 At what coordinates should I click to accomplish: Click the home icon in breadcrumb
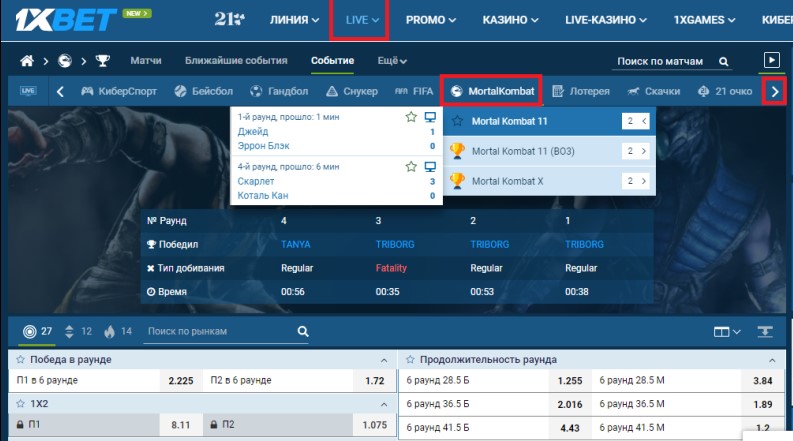[x=27, y=61]
